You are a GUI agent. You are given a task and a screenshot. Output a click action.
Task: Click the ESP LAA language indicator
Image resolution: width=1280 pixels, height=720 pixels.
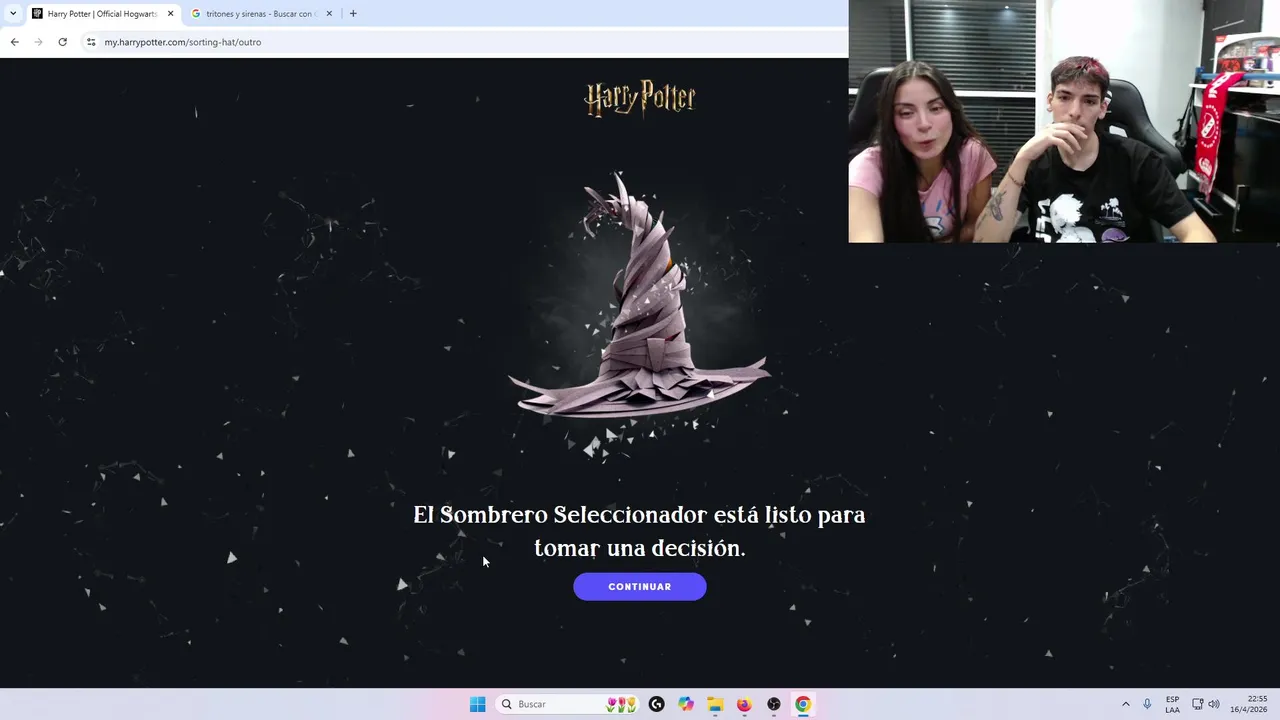(x=1172, y=704)
